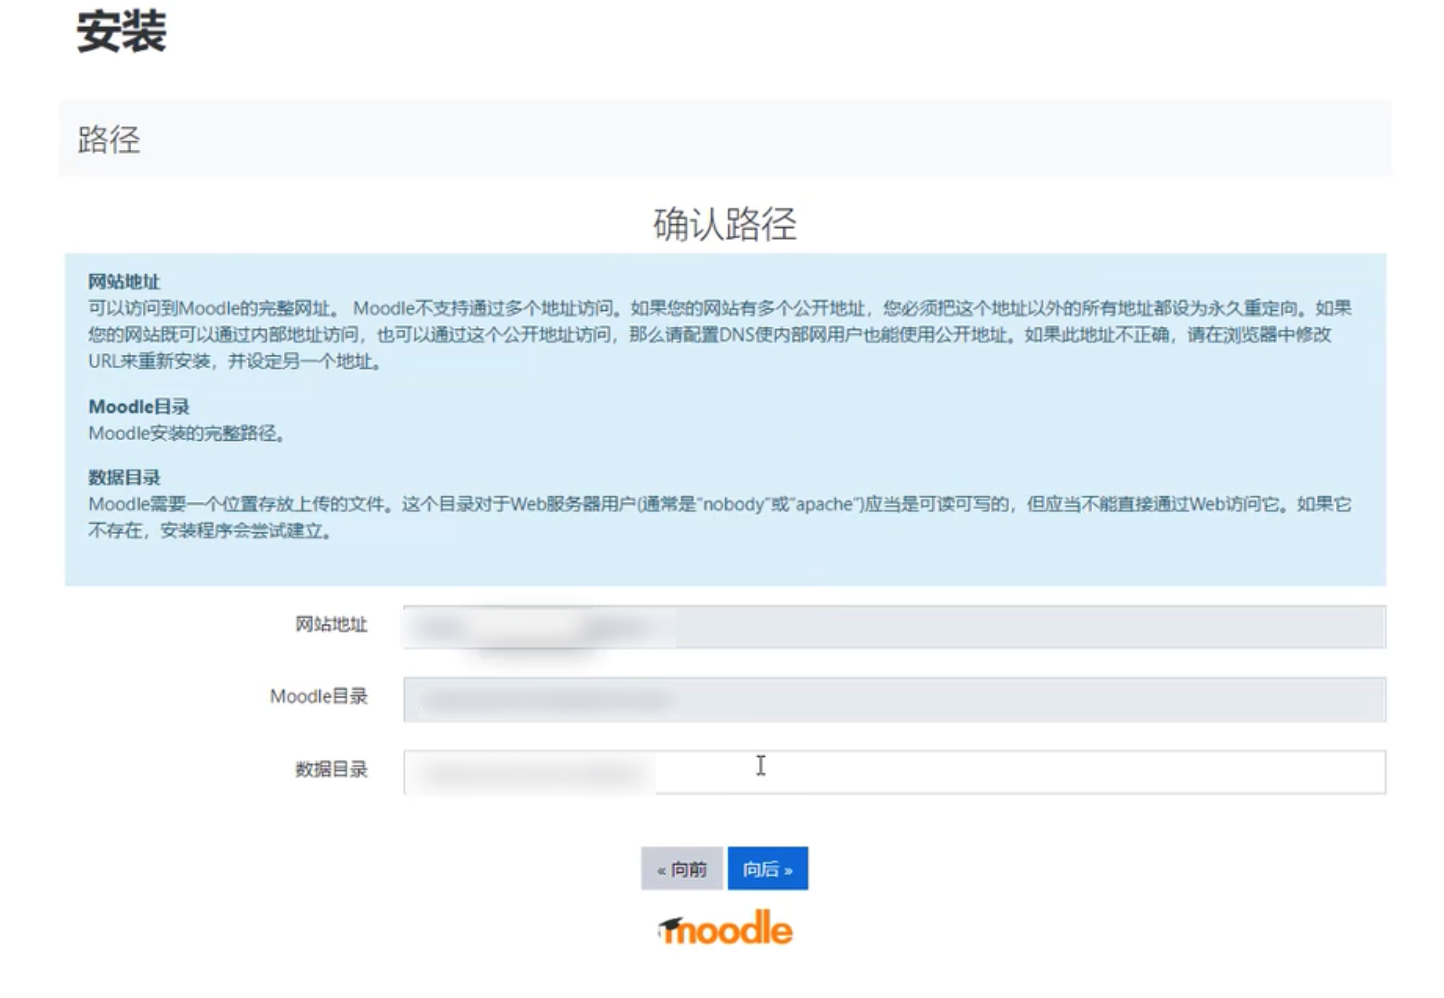Click the 向后 » next button

(767, 868)
